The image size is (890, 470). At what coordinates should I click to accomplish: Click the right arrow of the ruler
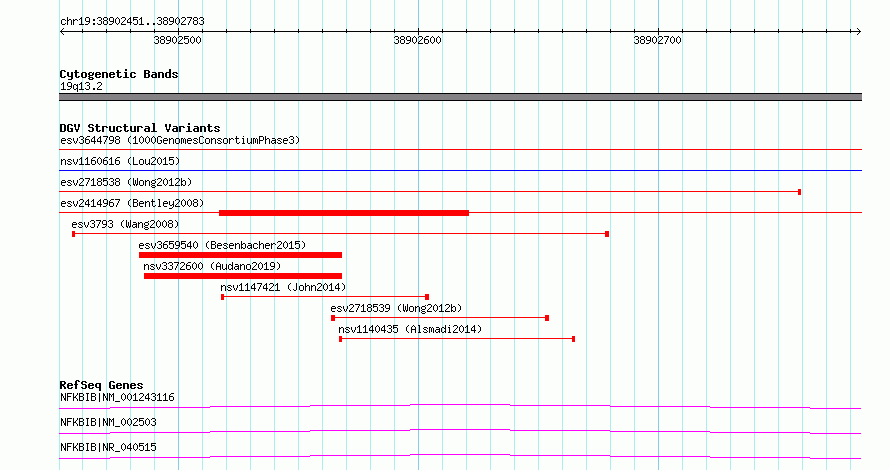(858, 32)
